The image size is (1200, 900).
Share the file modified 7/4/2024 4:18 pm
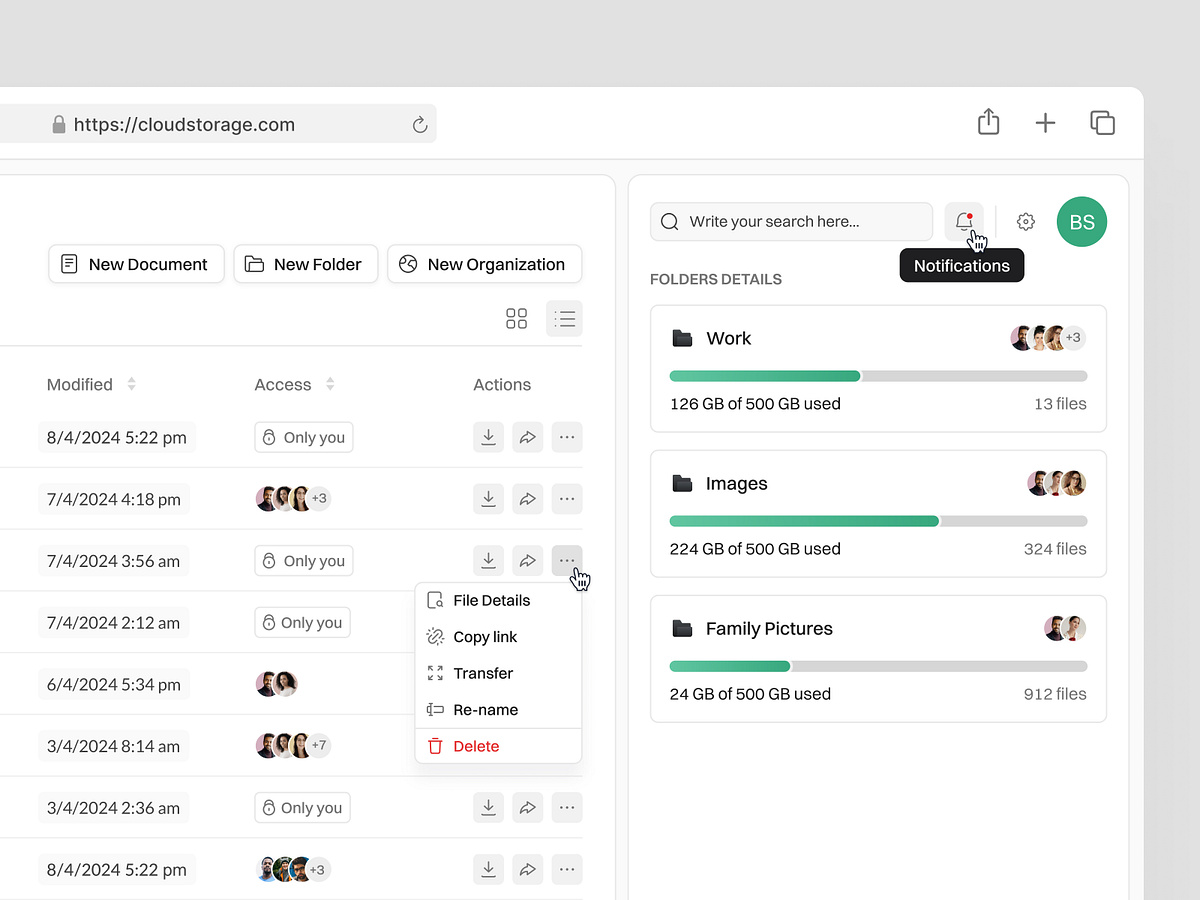527,498
